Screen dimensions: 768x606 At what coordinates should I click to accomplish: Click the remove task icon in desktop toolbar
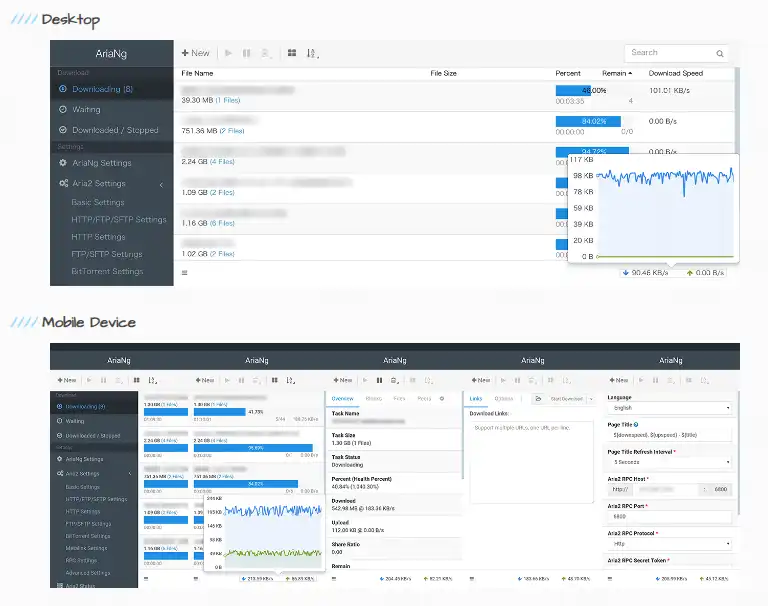coord(266,53)
